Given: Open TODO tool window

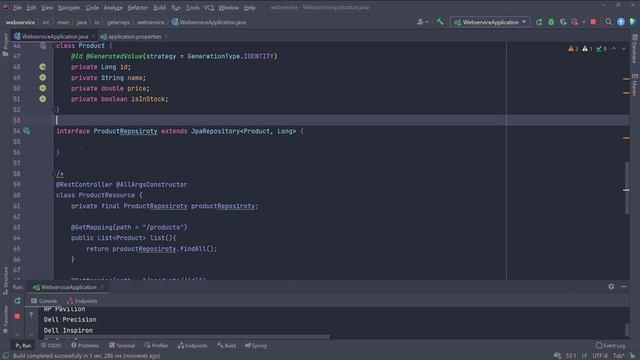Looking at the screenshot, I should 51,345.
